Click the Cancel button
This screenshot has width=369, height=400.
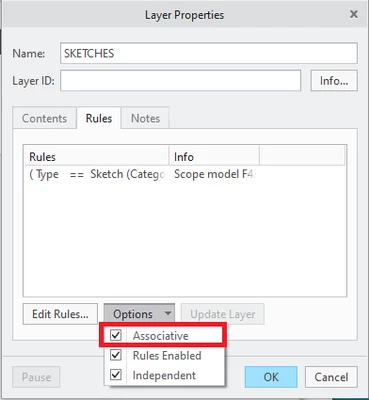coord(331,377)
